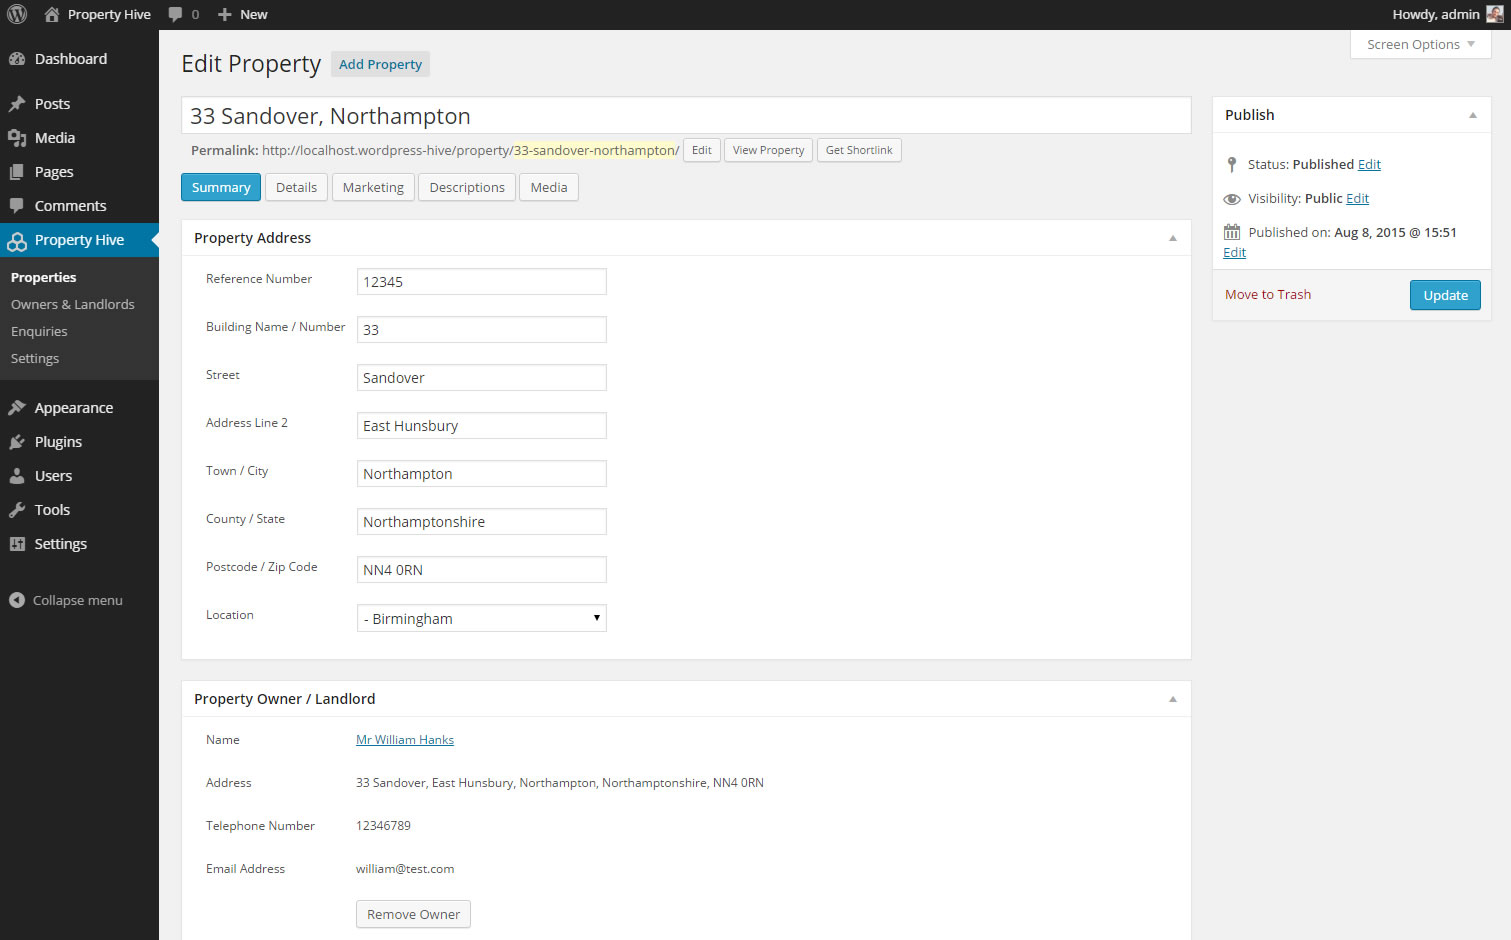Open the Descriptions tab
Viewport: 1511px width, 940px height.
467,187
